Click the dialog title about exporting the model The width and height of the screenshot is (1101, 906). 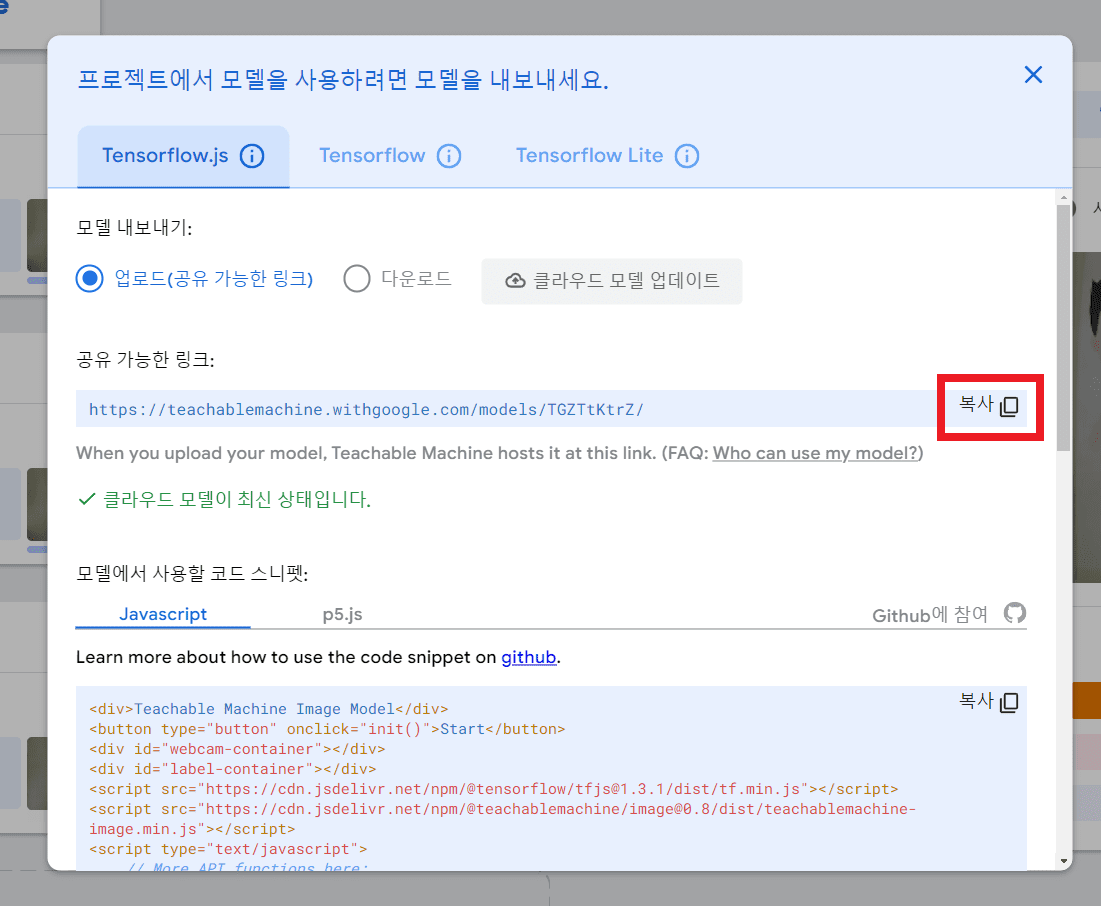343,79
